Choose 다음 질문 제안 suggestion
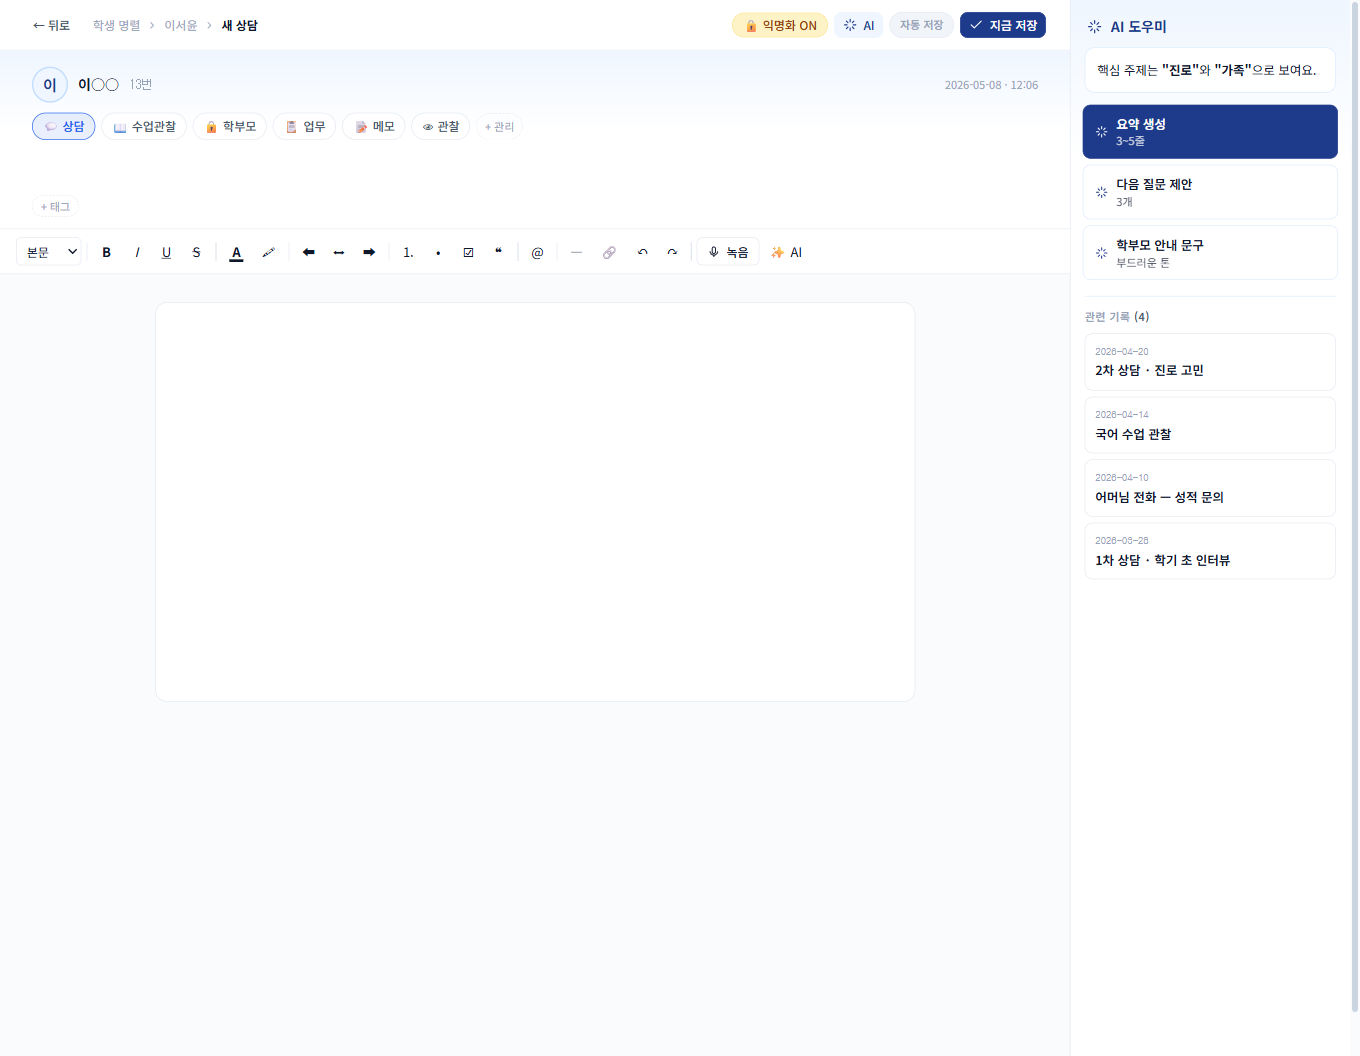Screen dimensions: 1360x1056 (x=1210, y=192)
